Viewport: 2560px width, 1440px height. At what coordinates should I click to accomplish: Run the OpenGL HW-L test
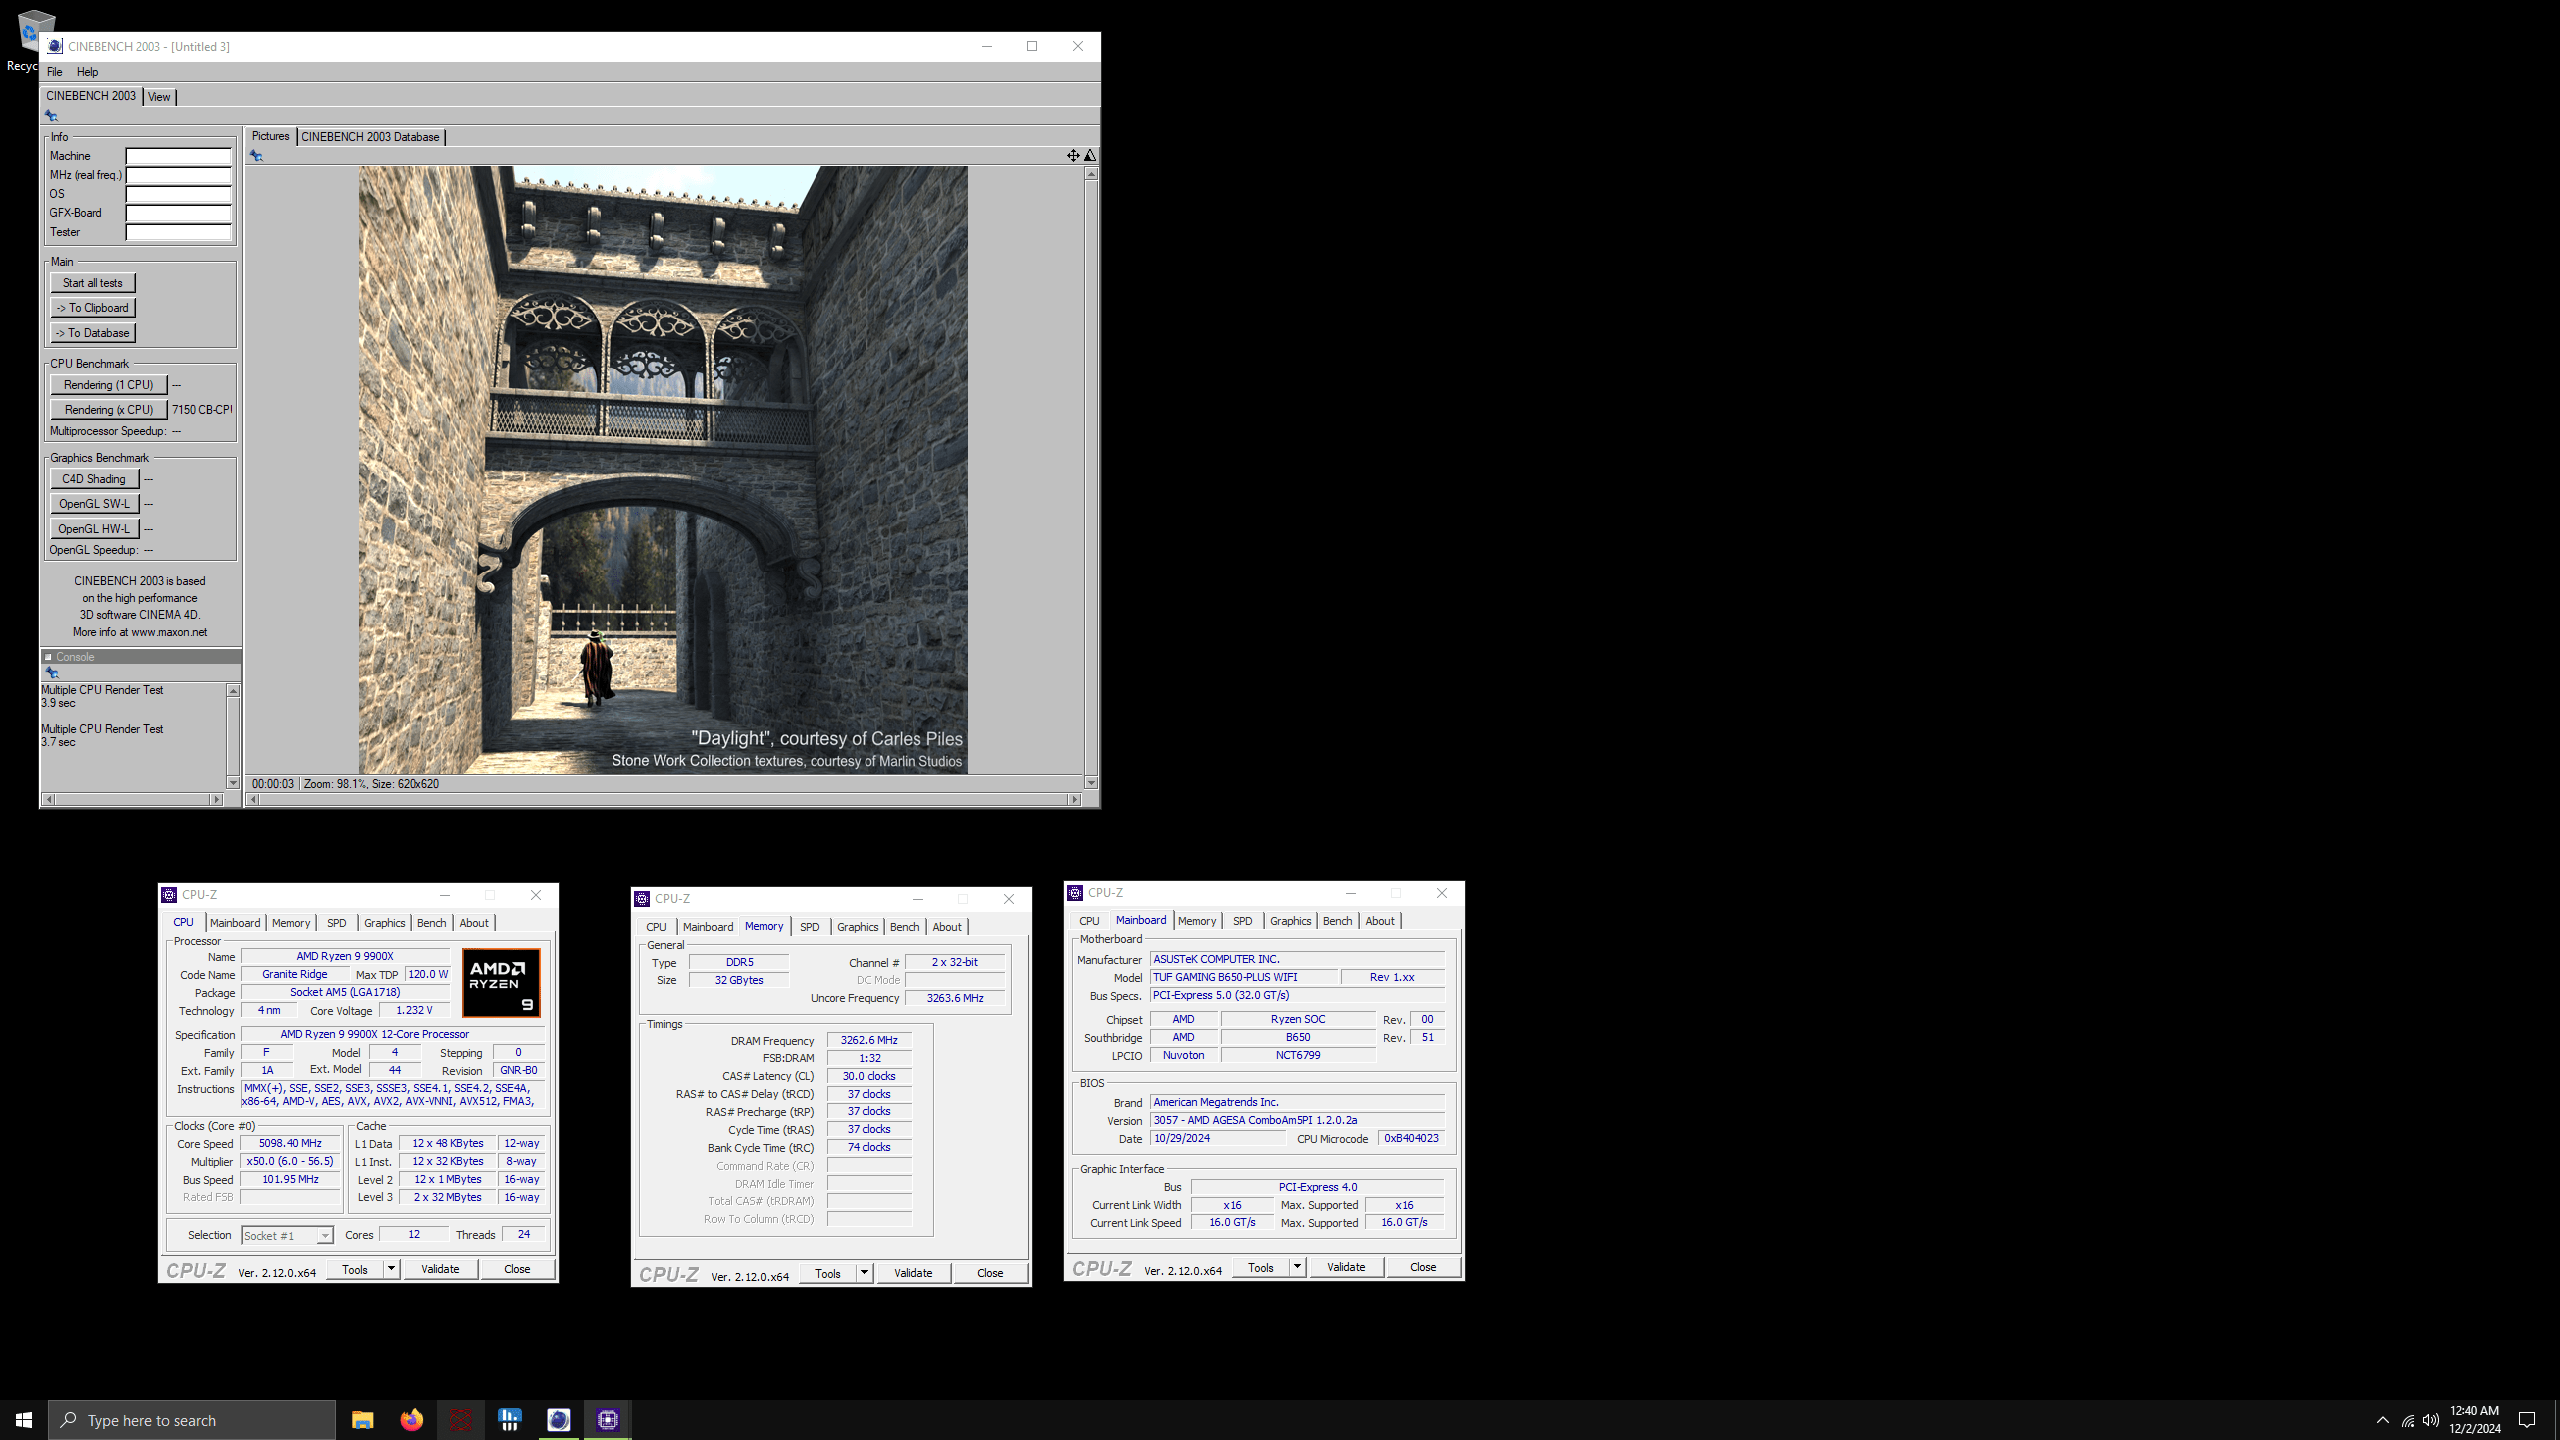coord(94,529)
